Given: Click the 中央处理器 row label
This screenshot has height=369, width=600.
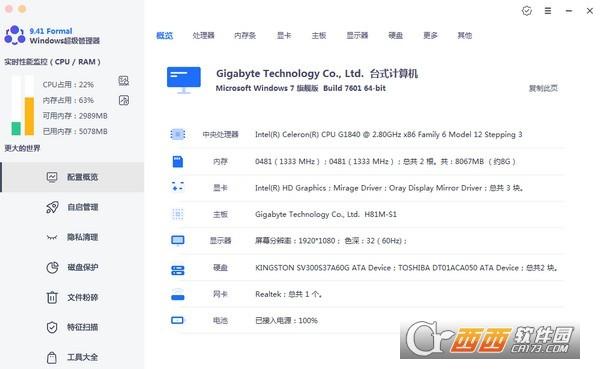Looking at the screenshot, I should click(x=220, y=134).
